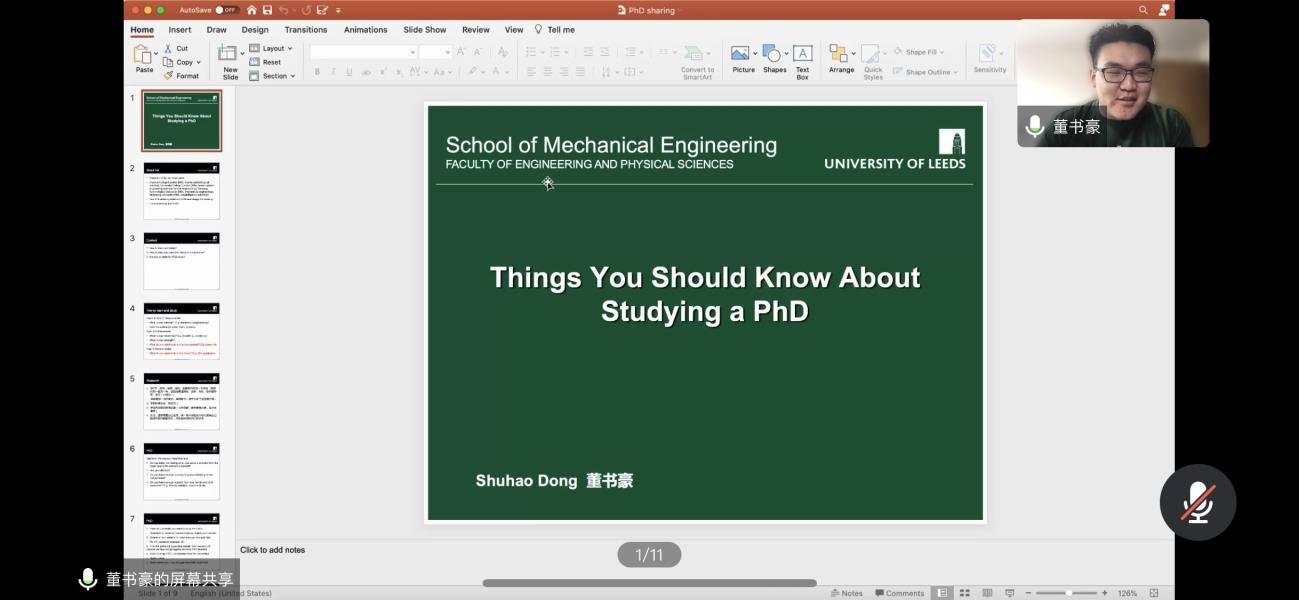The height and width of the screenshot is (600, 1299).
Task: Open the Draw ribbon tab
Action: (x=217, y=30)
